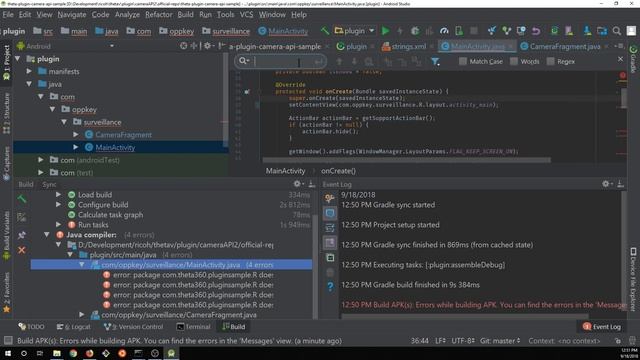Expand the manifests folder
This screenshot has height=360, width=640.
pos(29,71)
